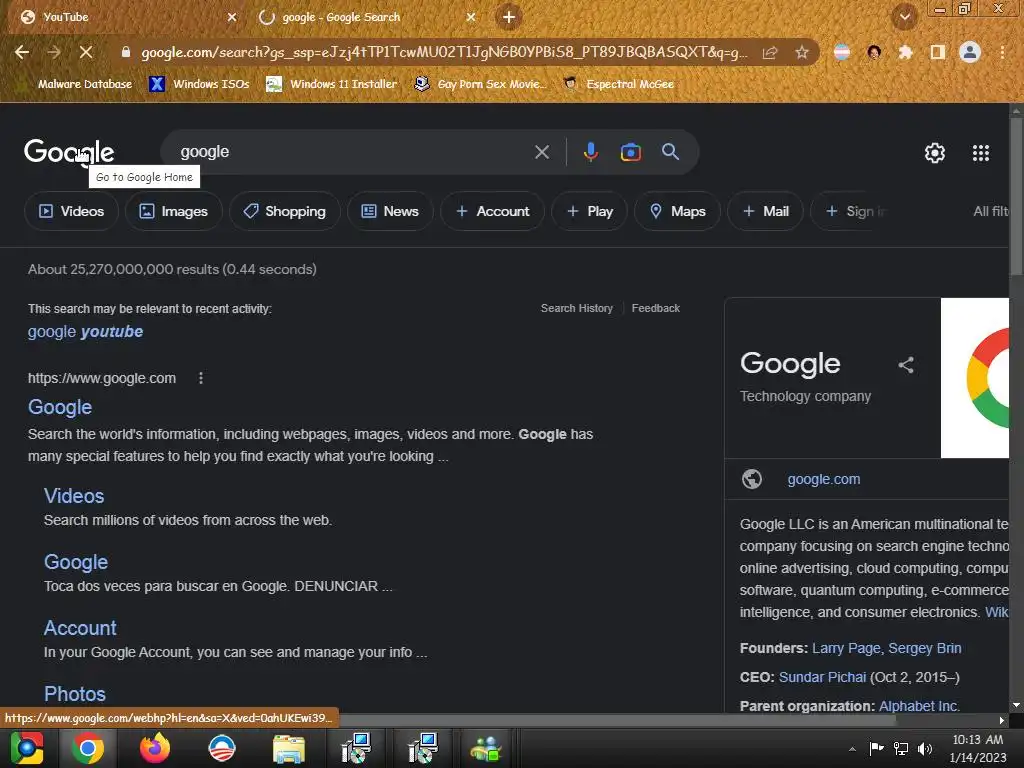Share the Google knowledge panel
This screenshot has height=768, width=1024.
pyautogui.click(x=906, y=365)
